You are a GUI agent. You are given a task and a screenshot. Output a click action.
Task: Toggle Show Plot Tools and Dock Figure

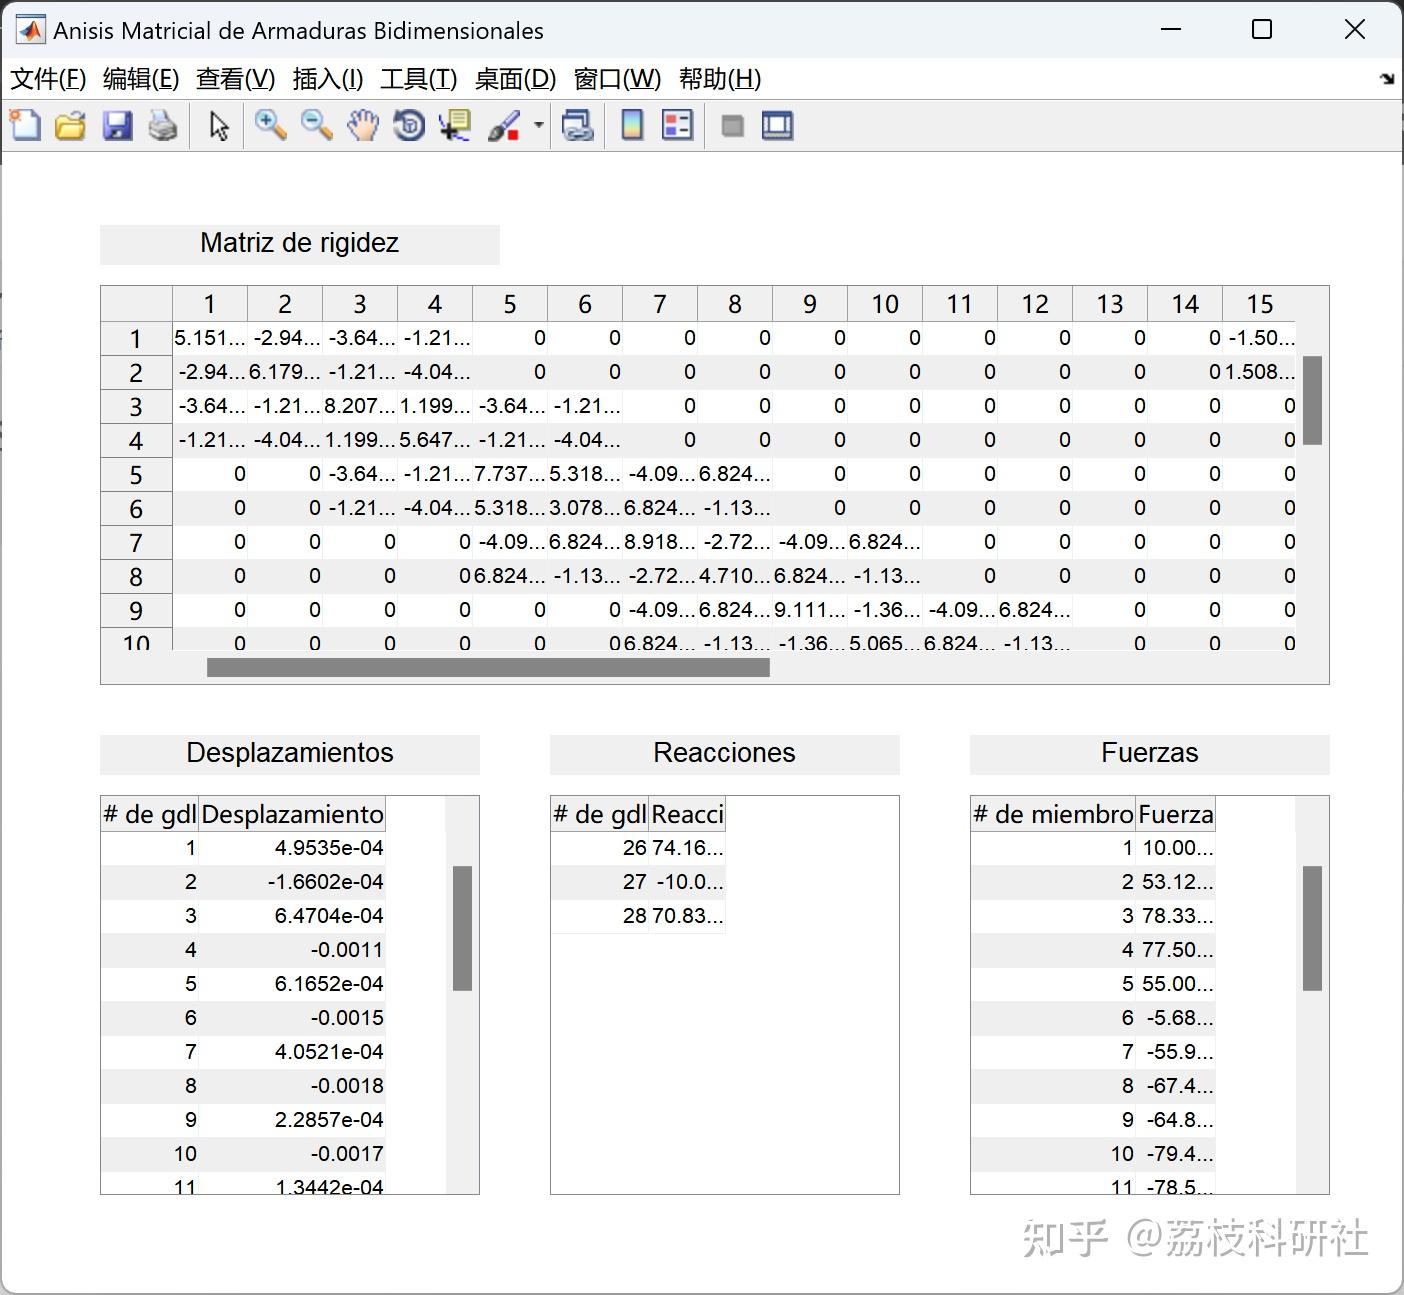coord(777,125)
